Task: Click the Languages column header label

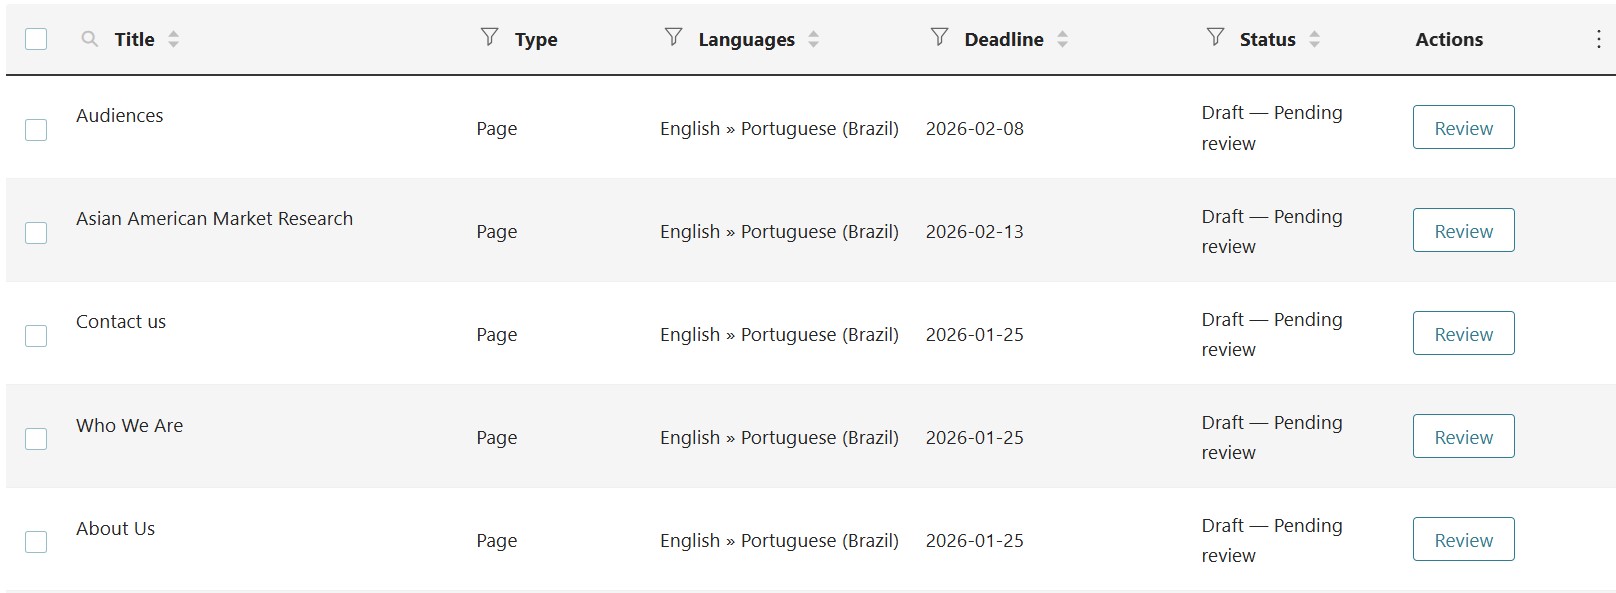Action: pyautogui.click(x=746, y=40)
